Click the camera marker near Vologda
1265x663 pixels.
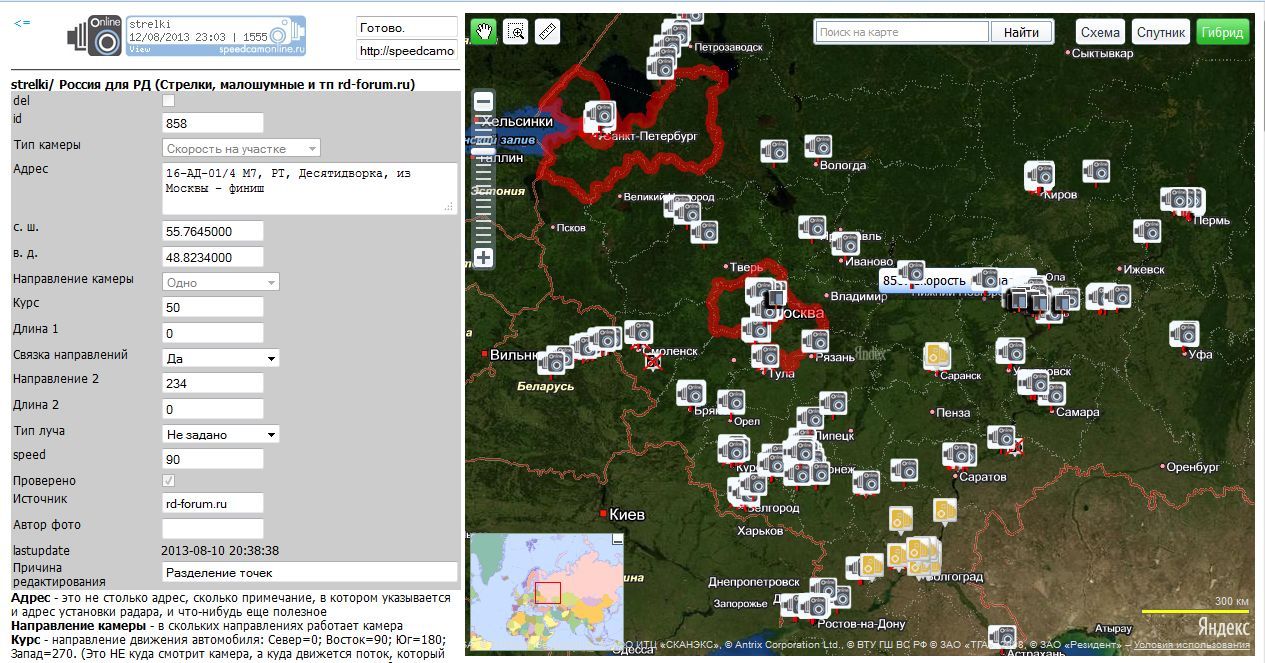[817, 146]
